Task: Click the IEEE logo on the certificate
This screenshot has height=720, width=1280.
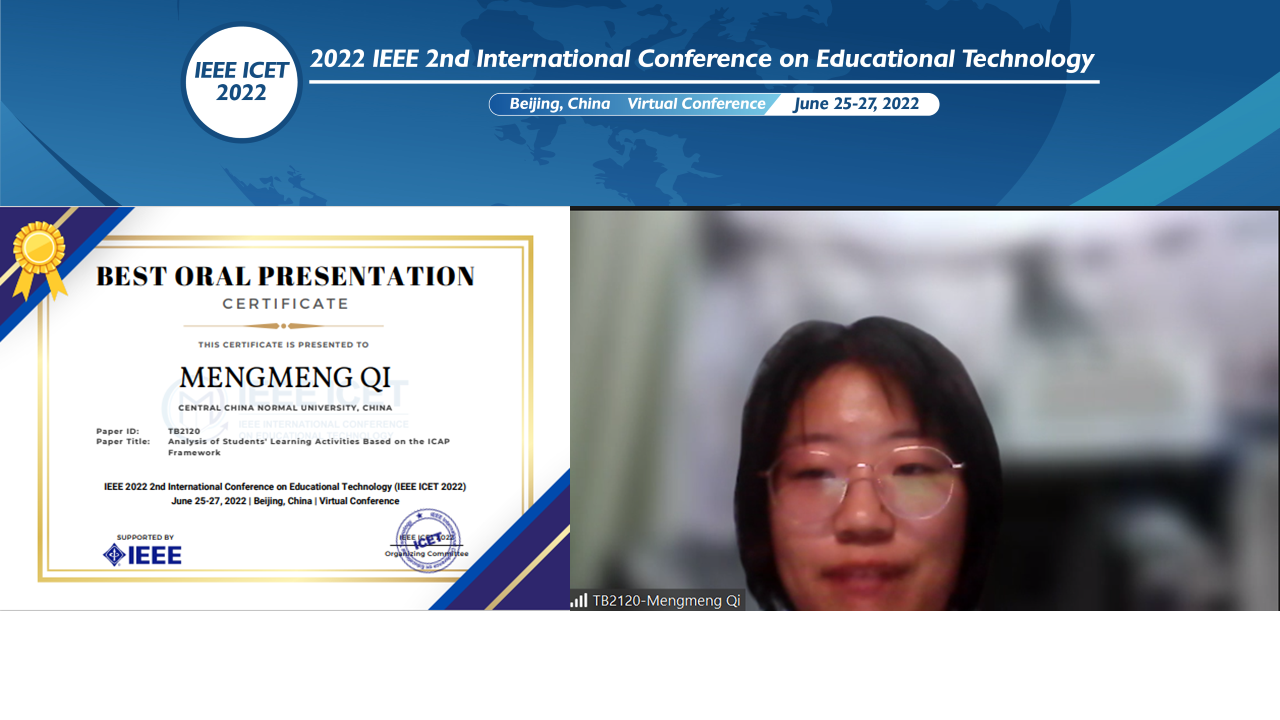Action: tap(142, 554)
